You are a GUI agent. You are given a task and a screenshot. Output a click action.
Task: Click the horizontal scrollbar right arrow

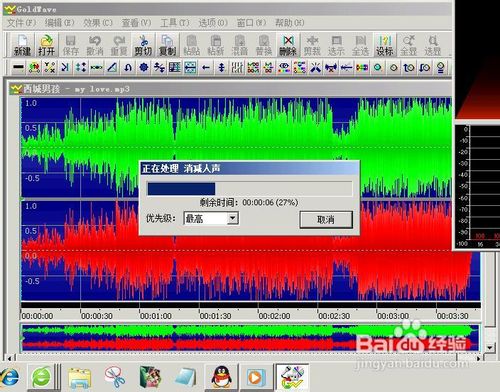479,359
